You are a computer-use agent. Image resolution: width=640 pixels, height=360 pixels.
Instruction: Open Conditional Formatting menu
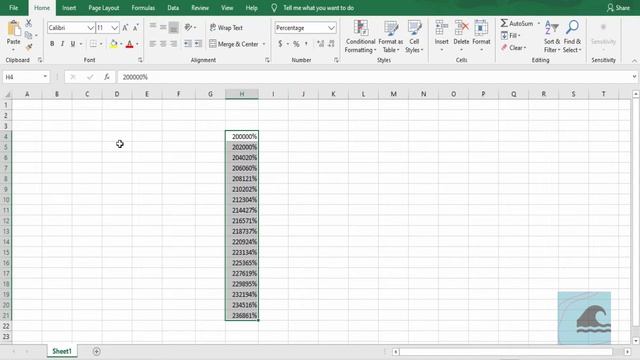click(360, 37)
